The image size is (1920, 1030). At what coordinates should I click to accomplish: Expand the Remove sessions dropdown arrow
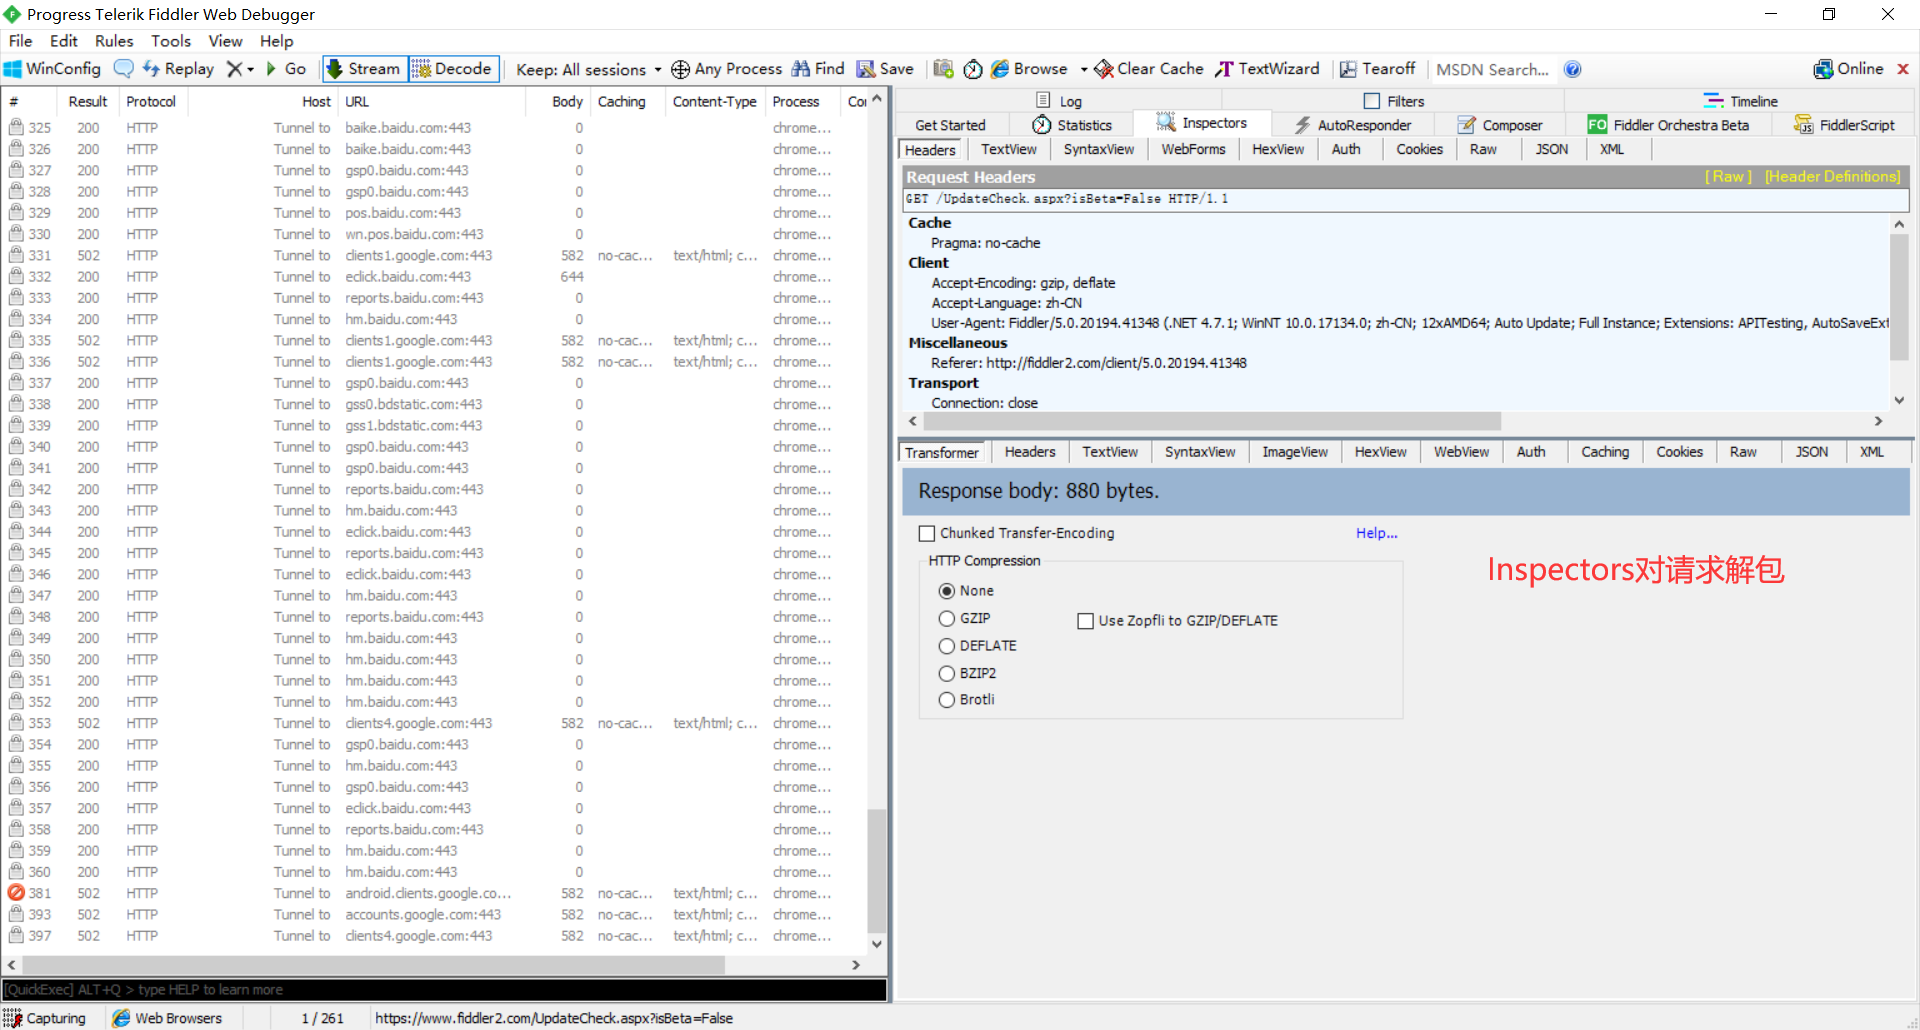250,69
